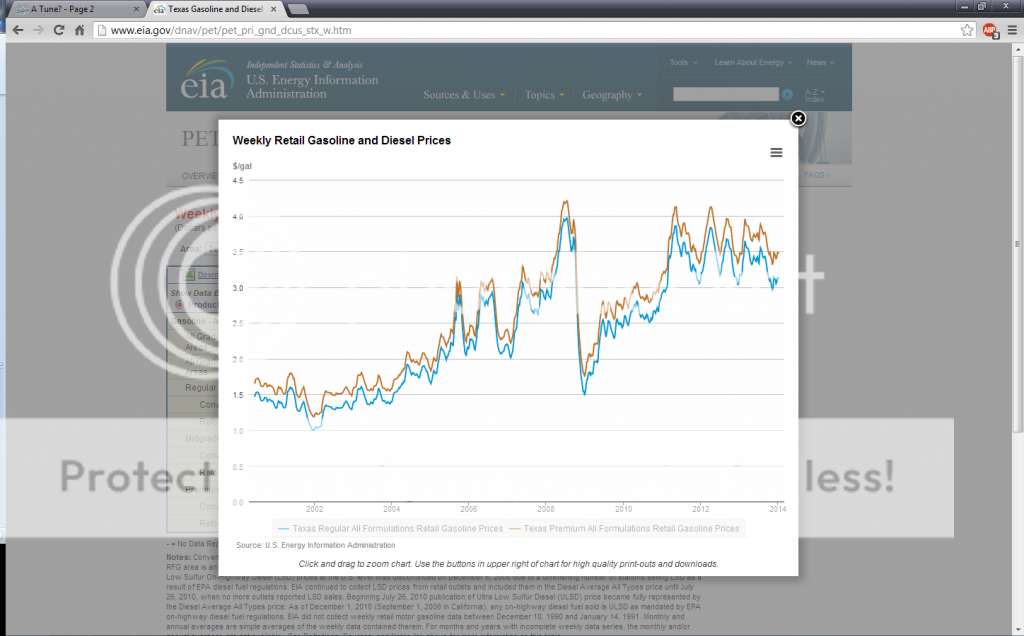Toggle Texas Regular gasoline series in legend
Viewport: 1024px width, 636px height.
click(x=391, y=528)
